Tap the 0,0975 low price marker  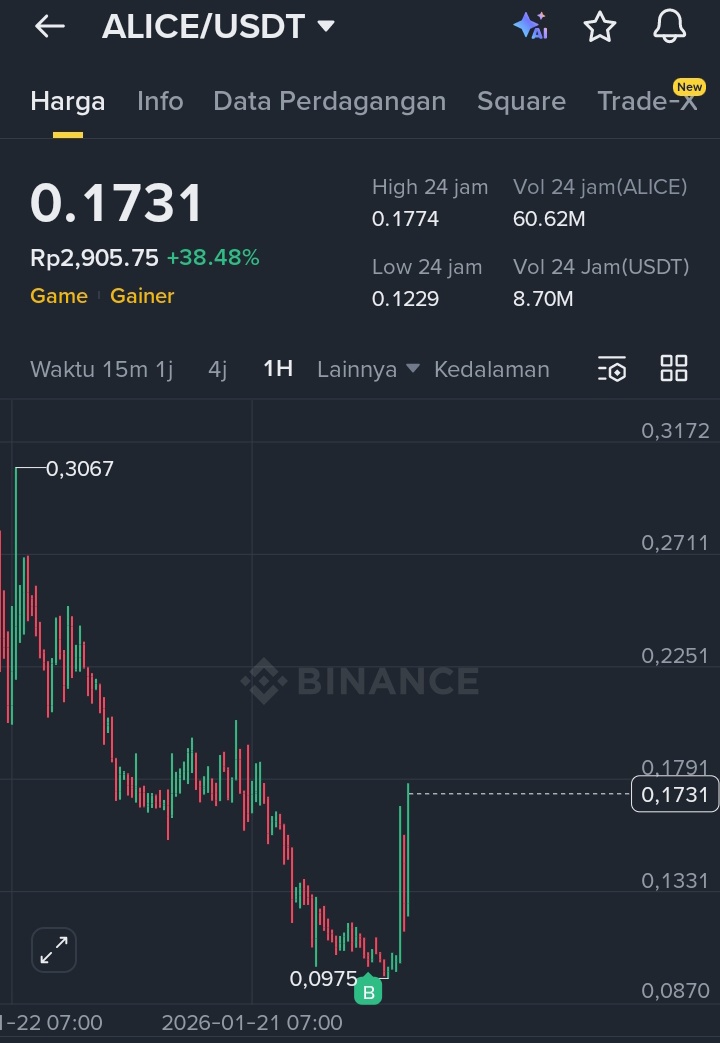coord(323,978)
